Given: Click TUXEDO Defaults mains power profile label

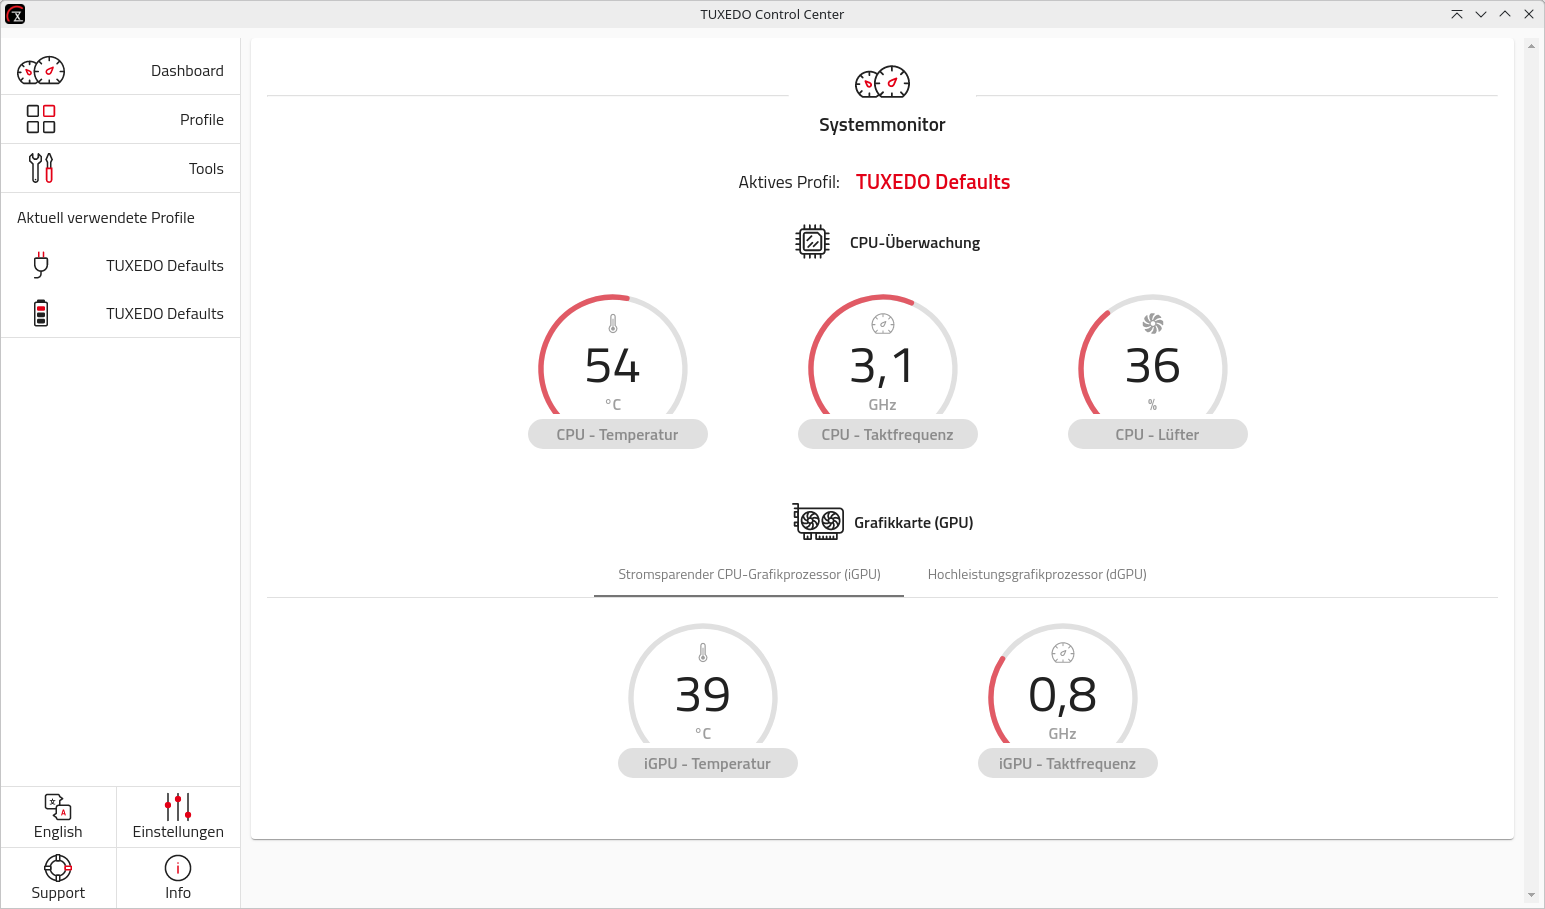Looking at the screenshot, I should (x=165, y=266).
